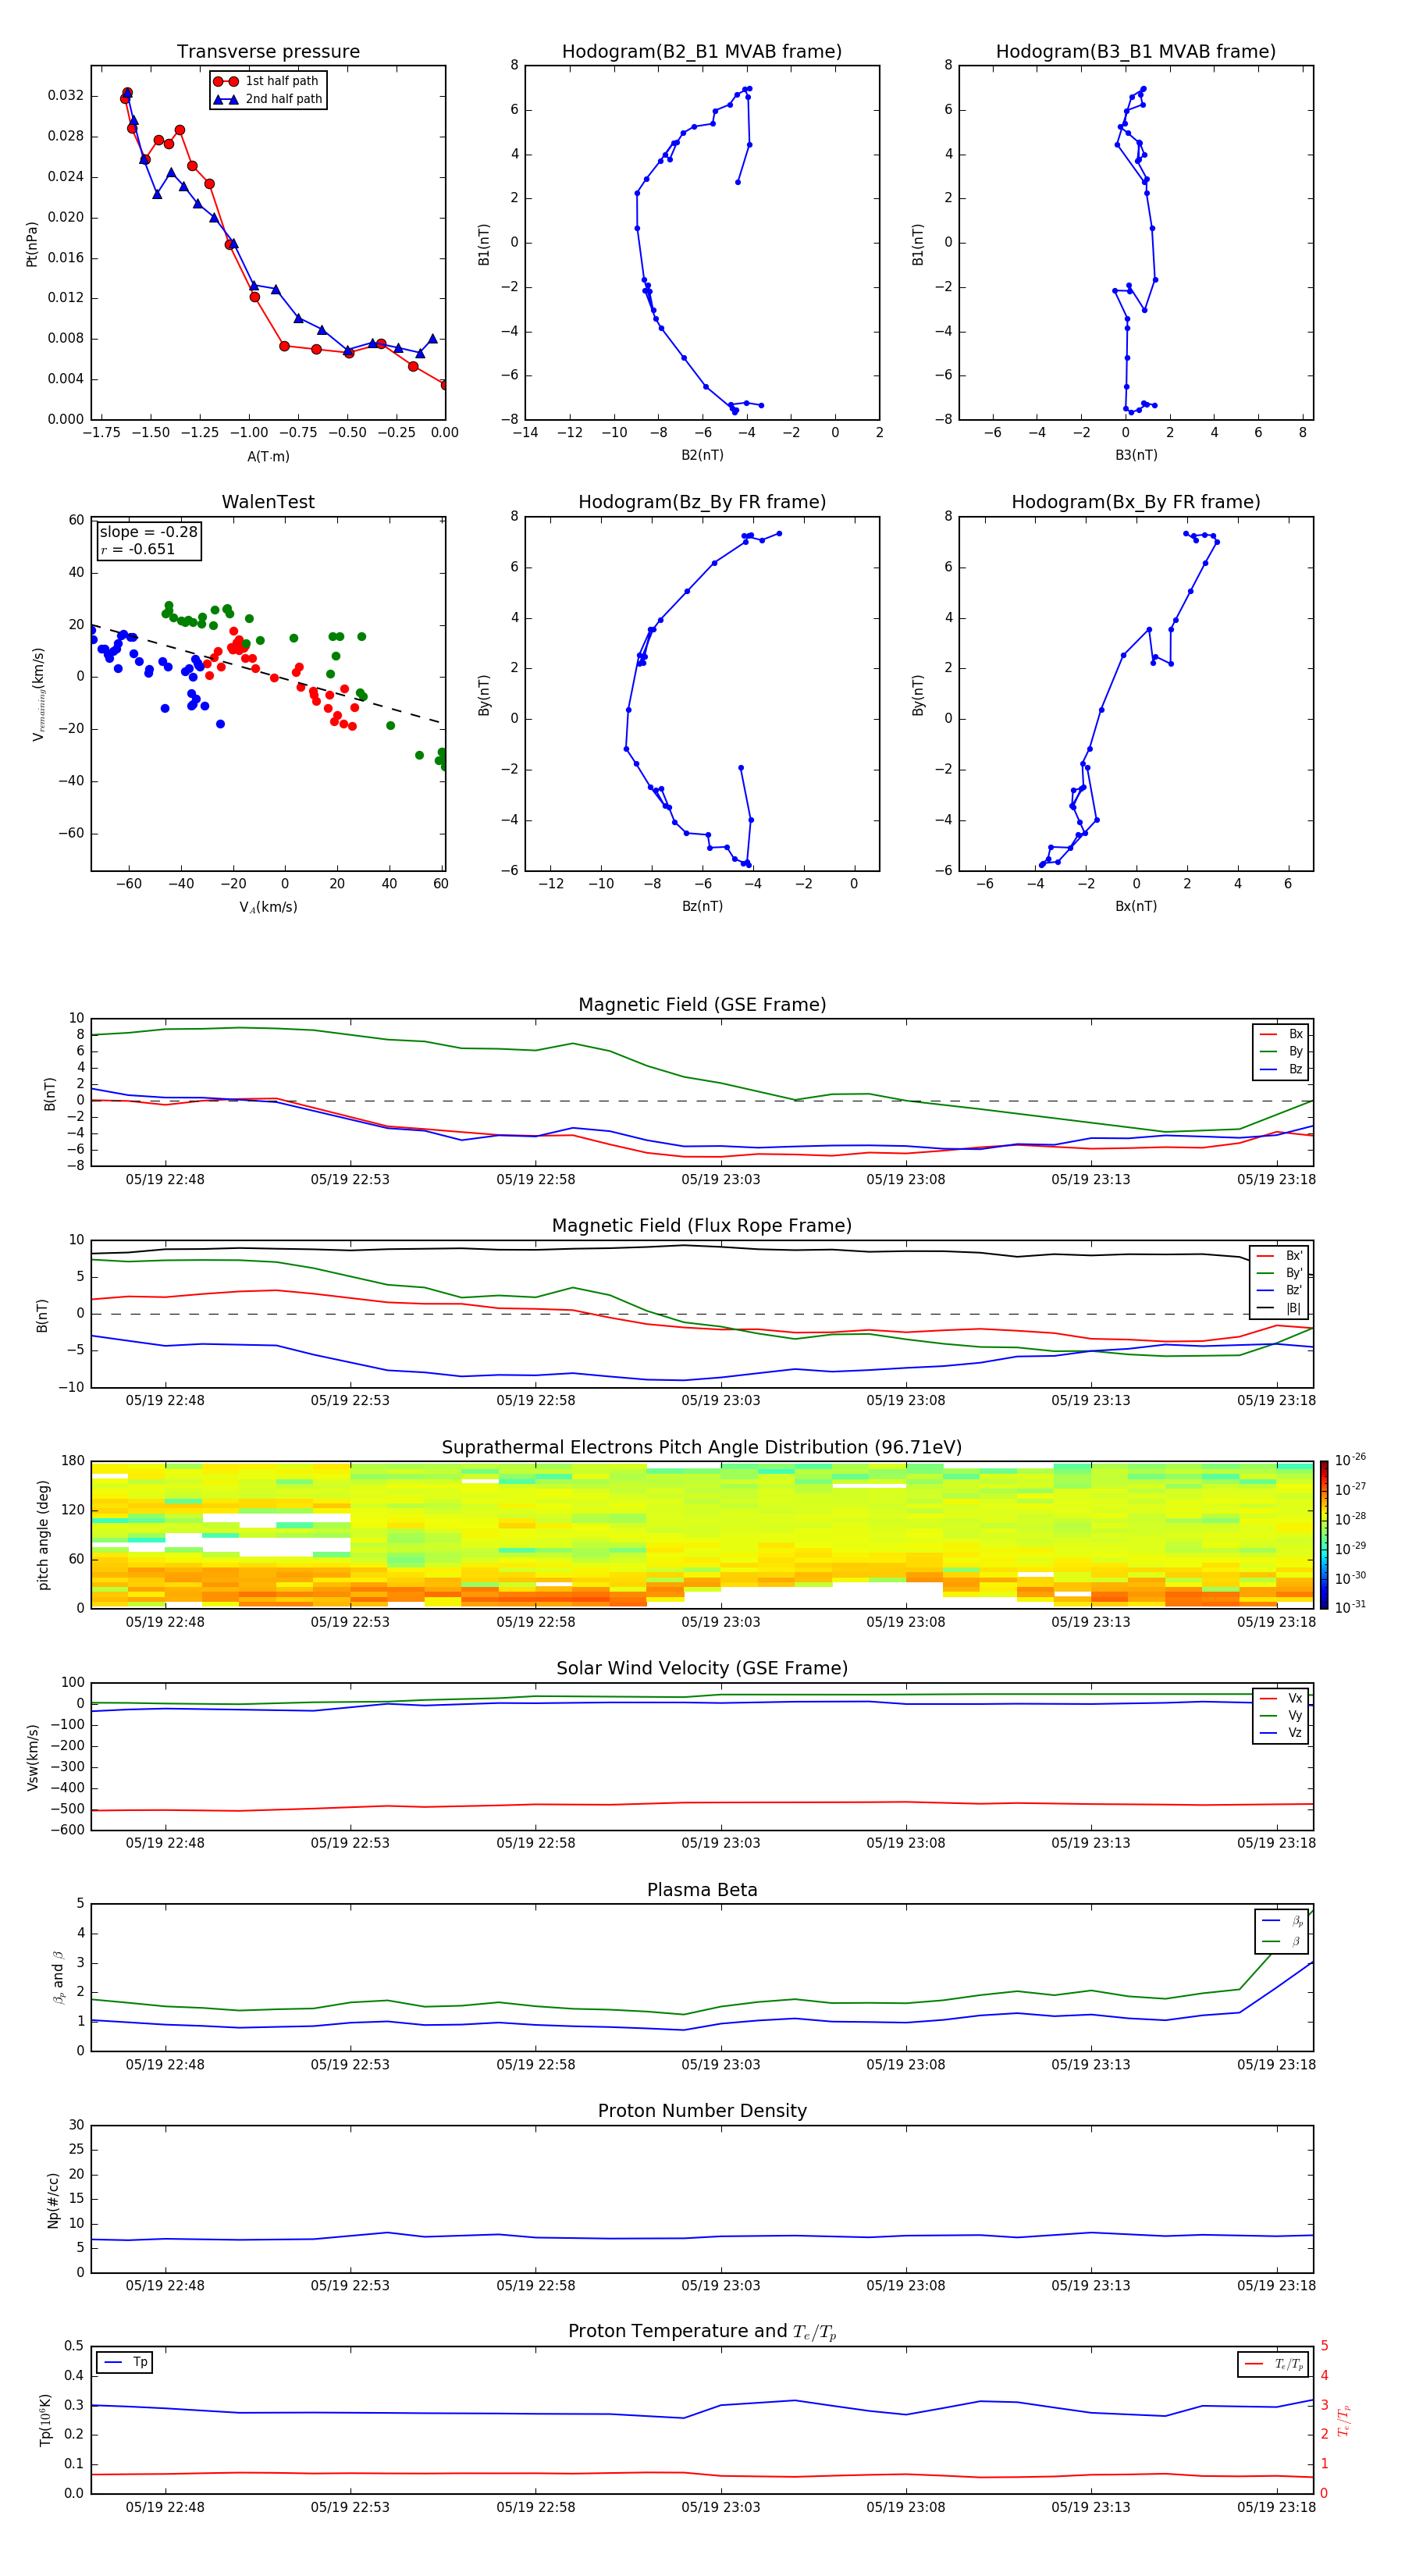1405x2576 pixels.
Task: Click the 'B3(nT)' x-axis label
Action: [1136, 455]
